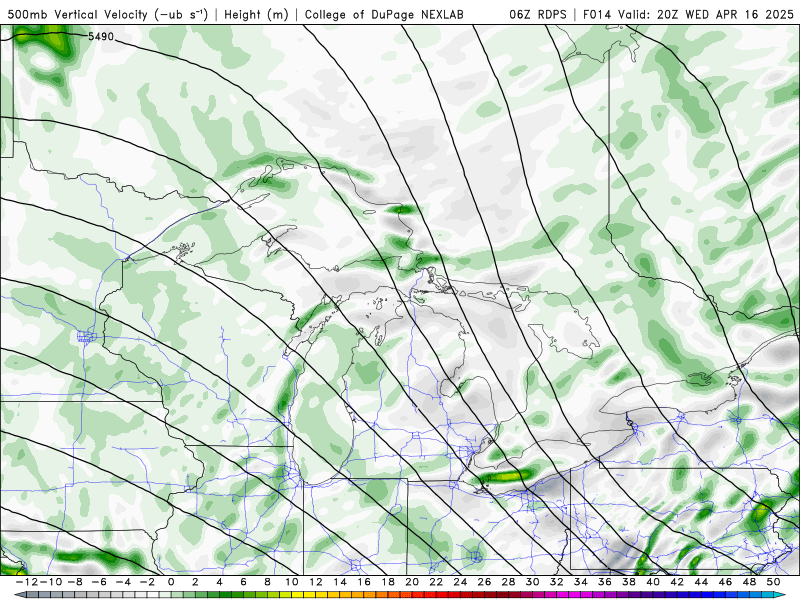Click the -4 value on the color scale

123,582
